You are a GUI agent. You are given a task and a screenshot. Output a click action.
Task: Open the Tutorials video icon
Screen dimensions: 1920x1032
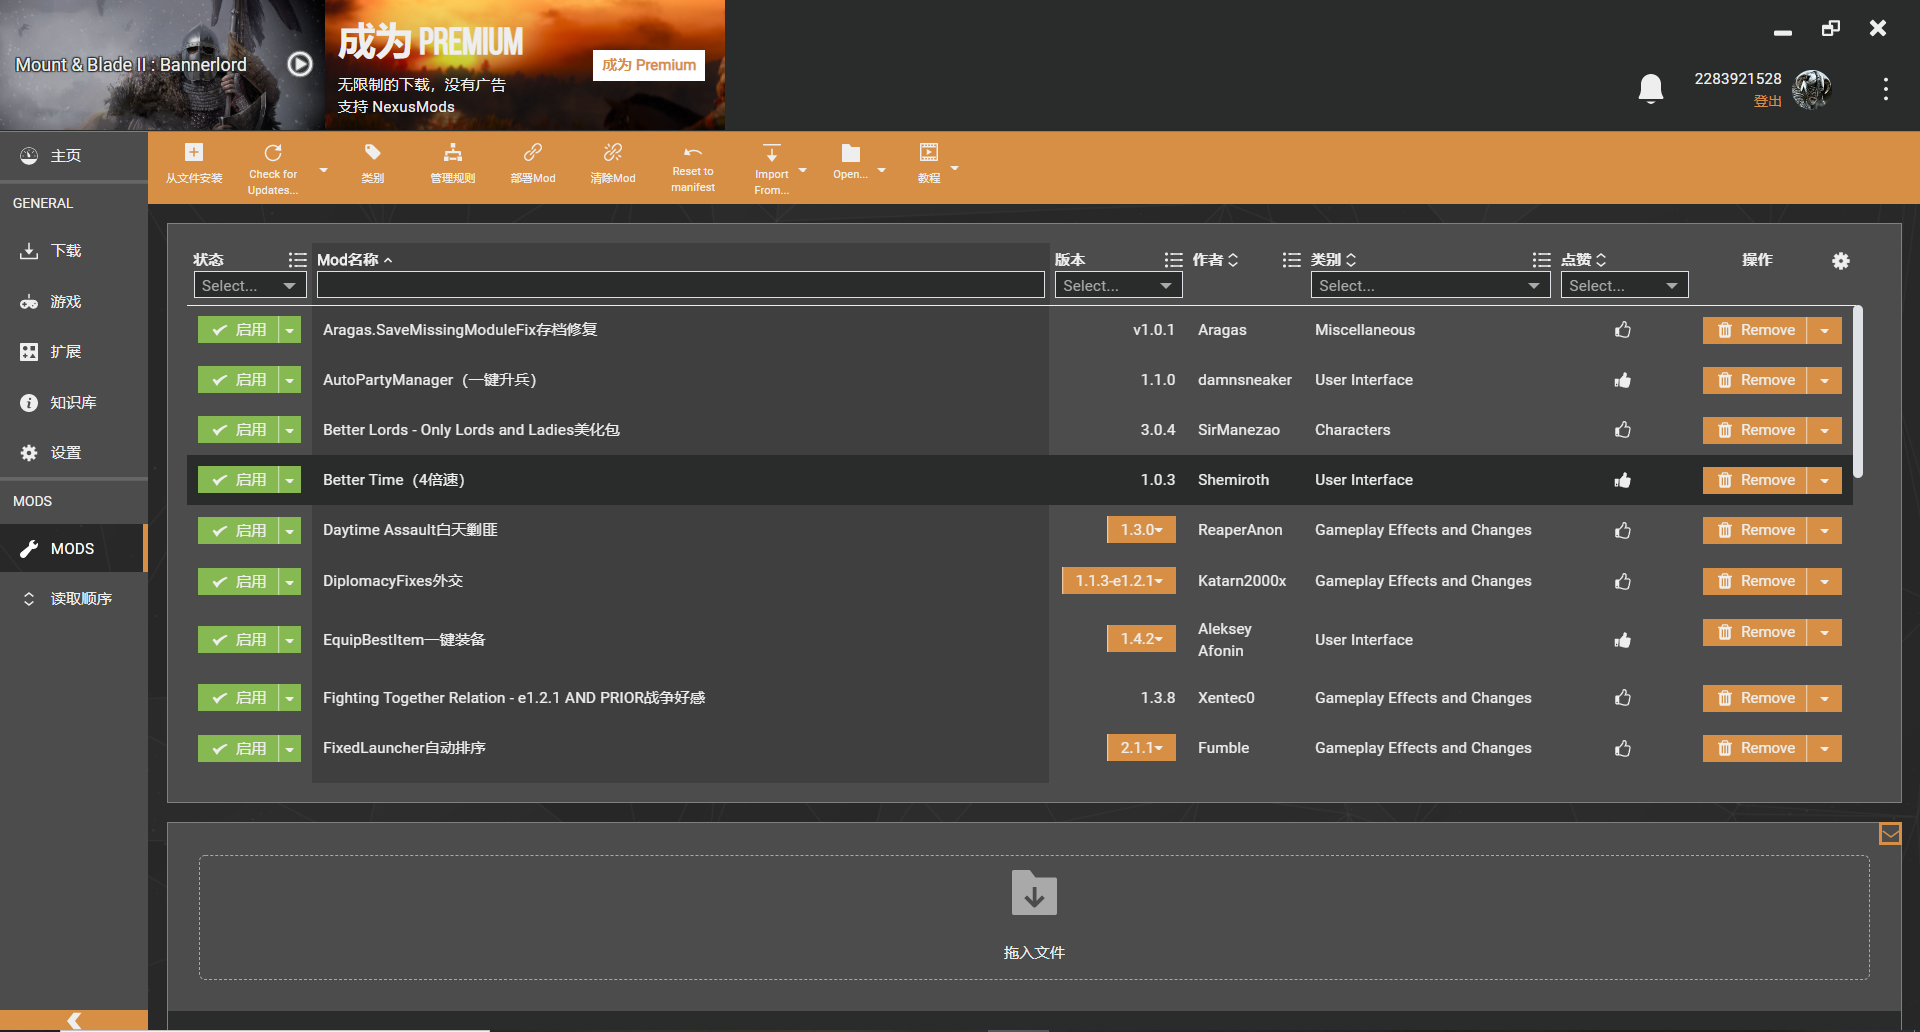point(929,164)
